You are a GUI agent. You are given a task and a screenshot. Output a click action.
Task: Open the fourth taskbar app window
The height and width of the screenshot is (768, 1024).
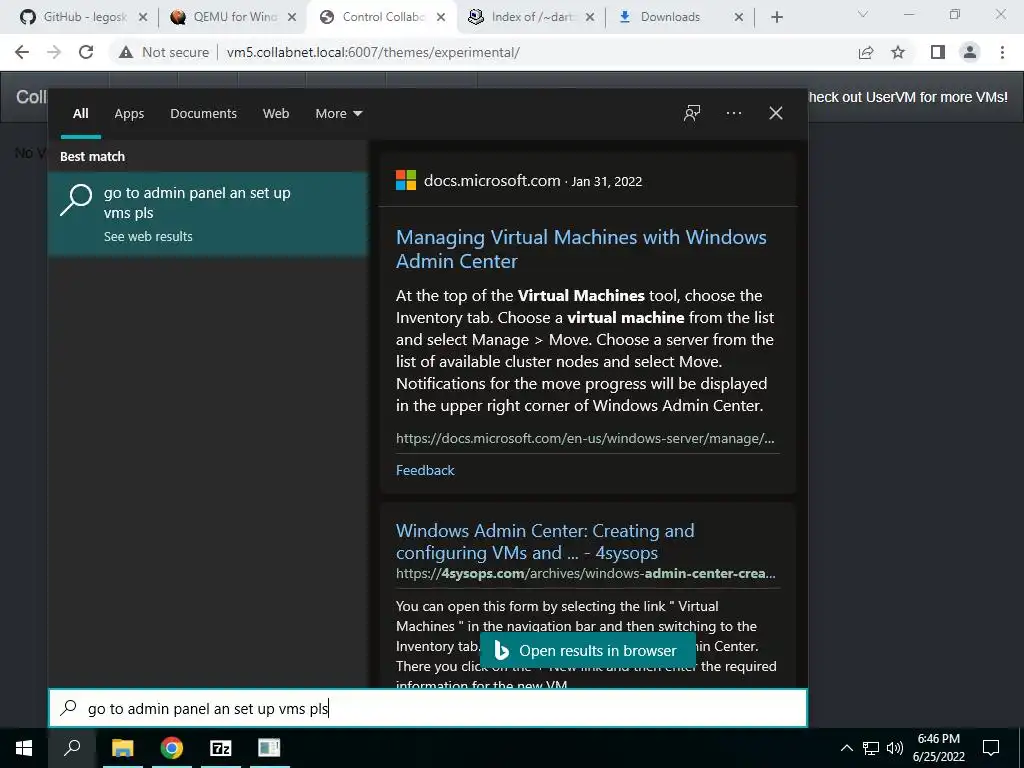(x=269, y=748)
